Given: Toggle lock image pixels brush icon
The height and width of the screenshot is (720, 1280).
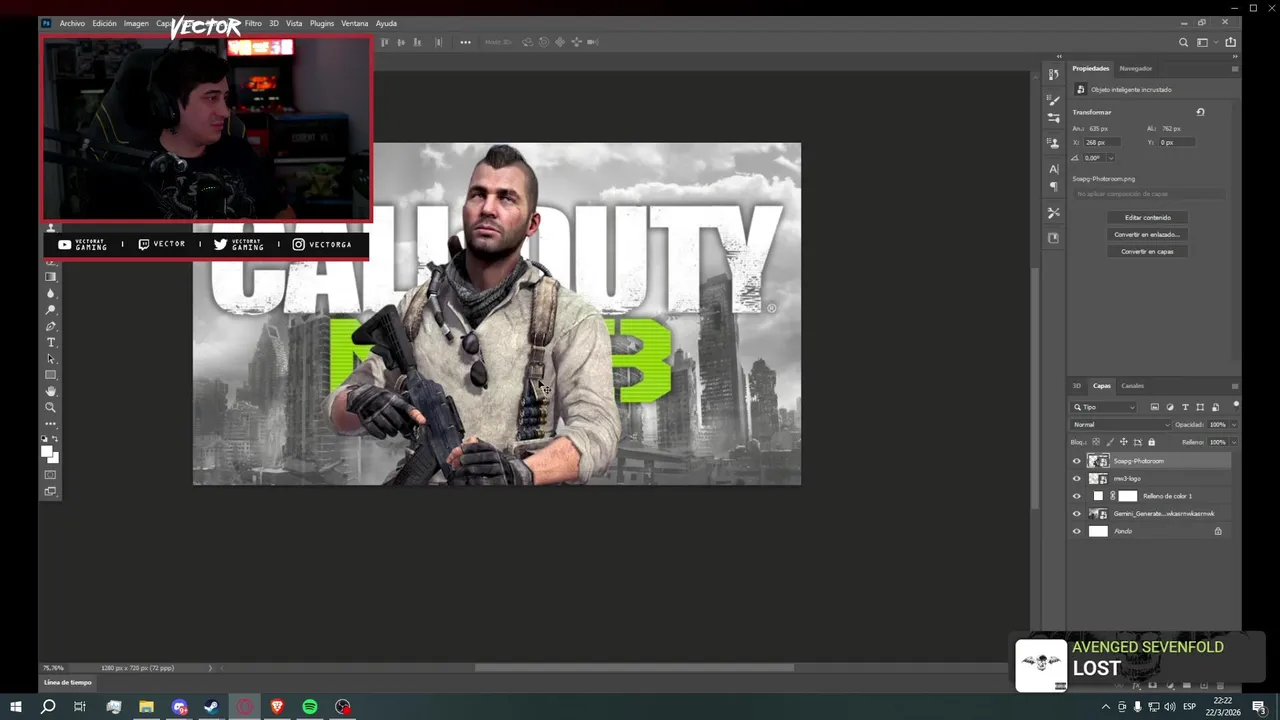Looking at the screenshot, I should [x=1110, y=442].
